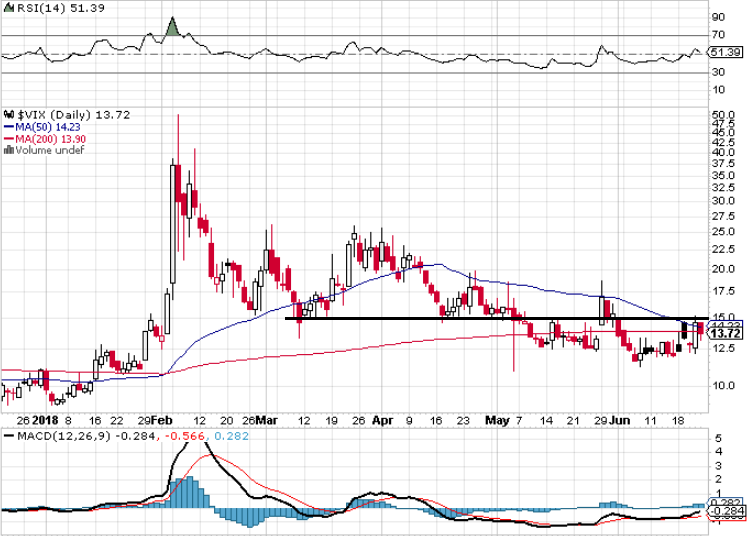The width and height of the screenshot is (755, 536).
Task: Click the 3 level on the MACD axis
Action: pos(718,466)
